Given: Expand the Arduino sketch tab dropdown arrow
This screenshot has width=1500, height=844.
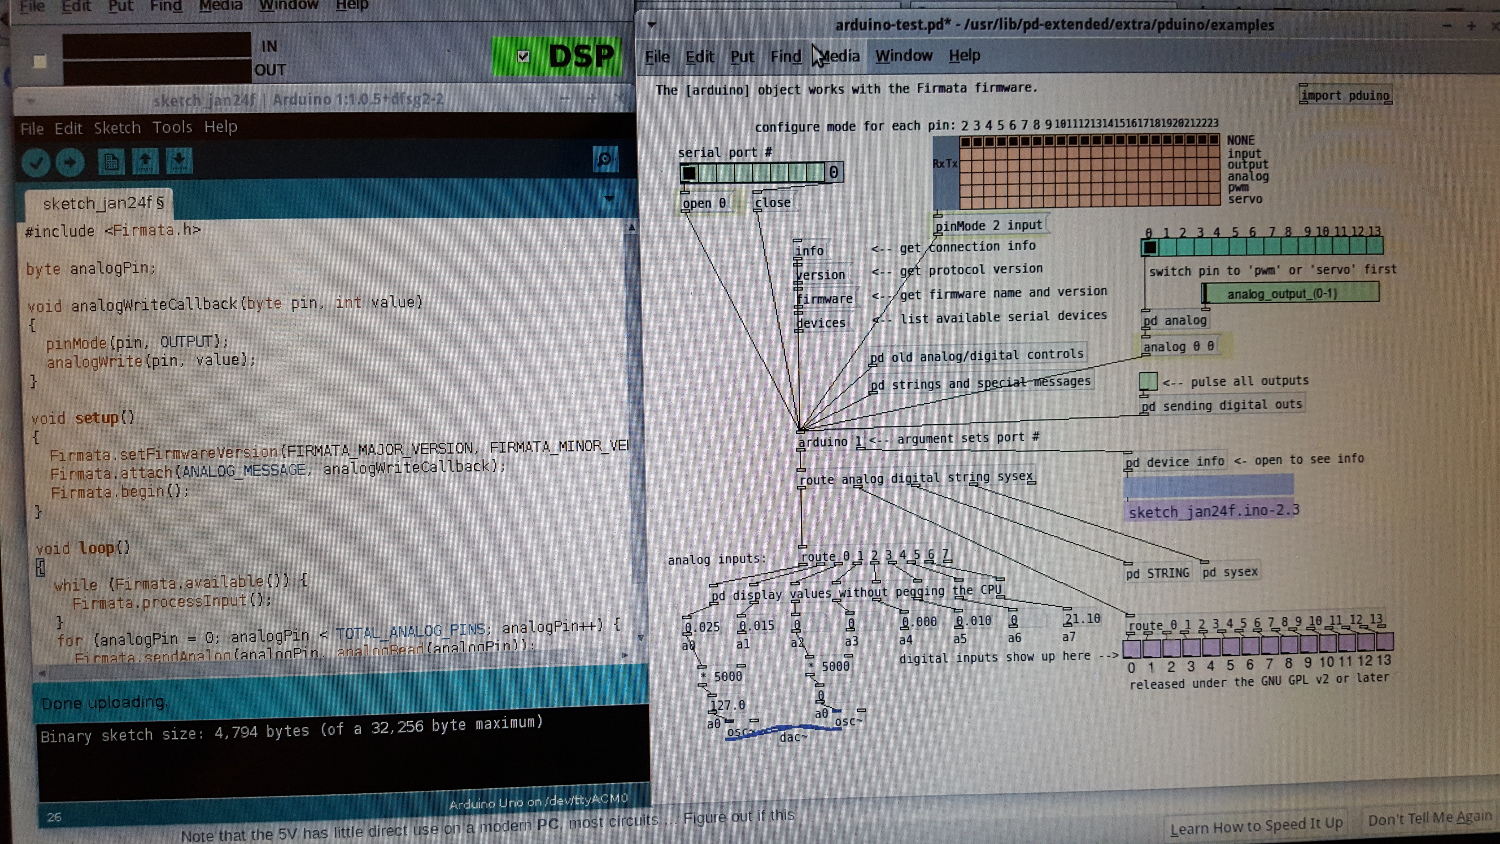Looking at the screenshot, I should (x=609, y=199).
